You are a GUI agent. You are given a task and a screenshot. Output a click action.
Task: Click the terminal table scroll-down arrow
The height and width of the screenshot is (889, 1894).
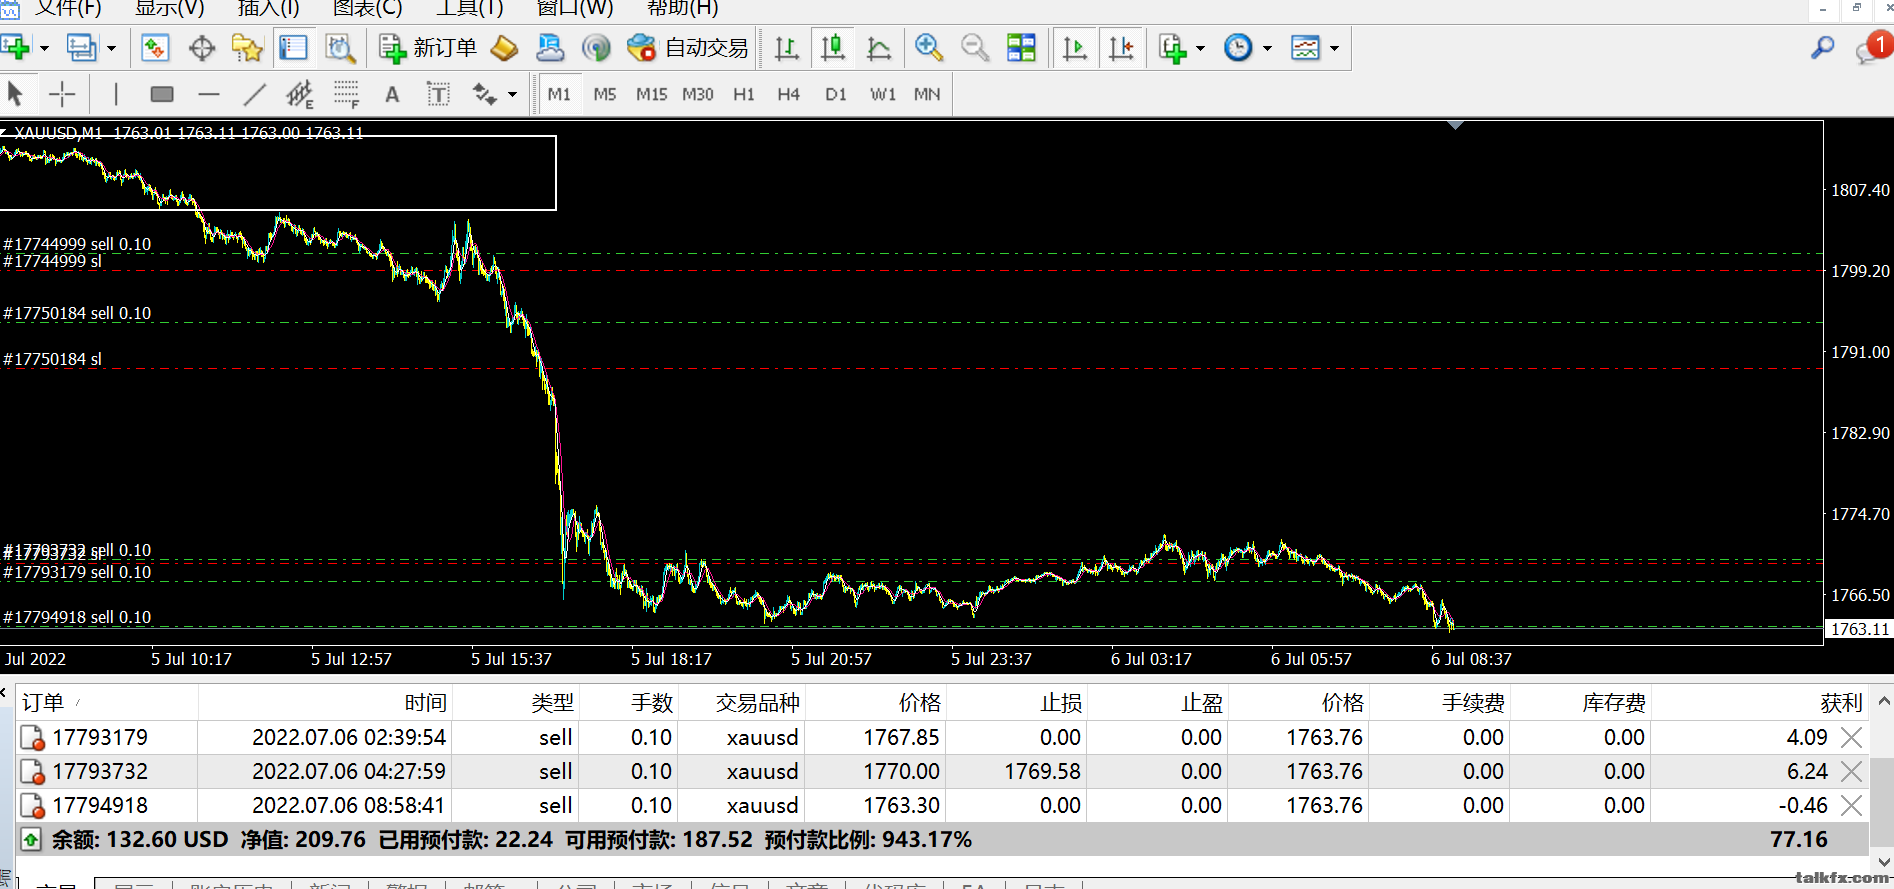1883,862
